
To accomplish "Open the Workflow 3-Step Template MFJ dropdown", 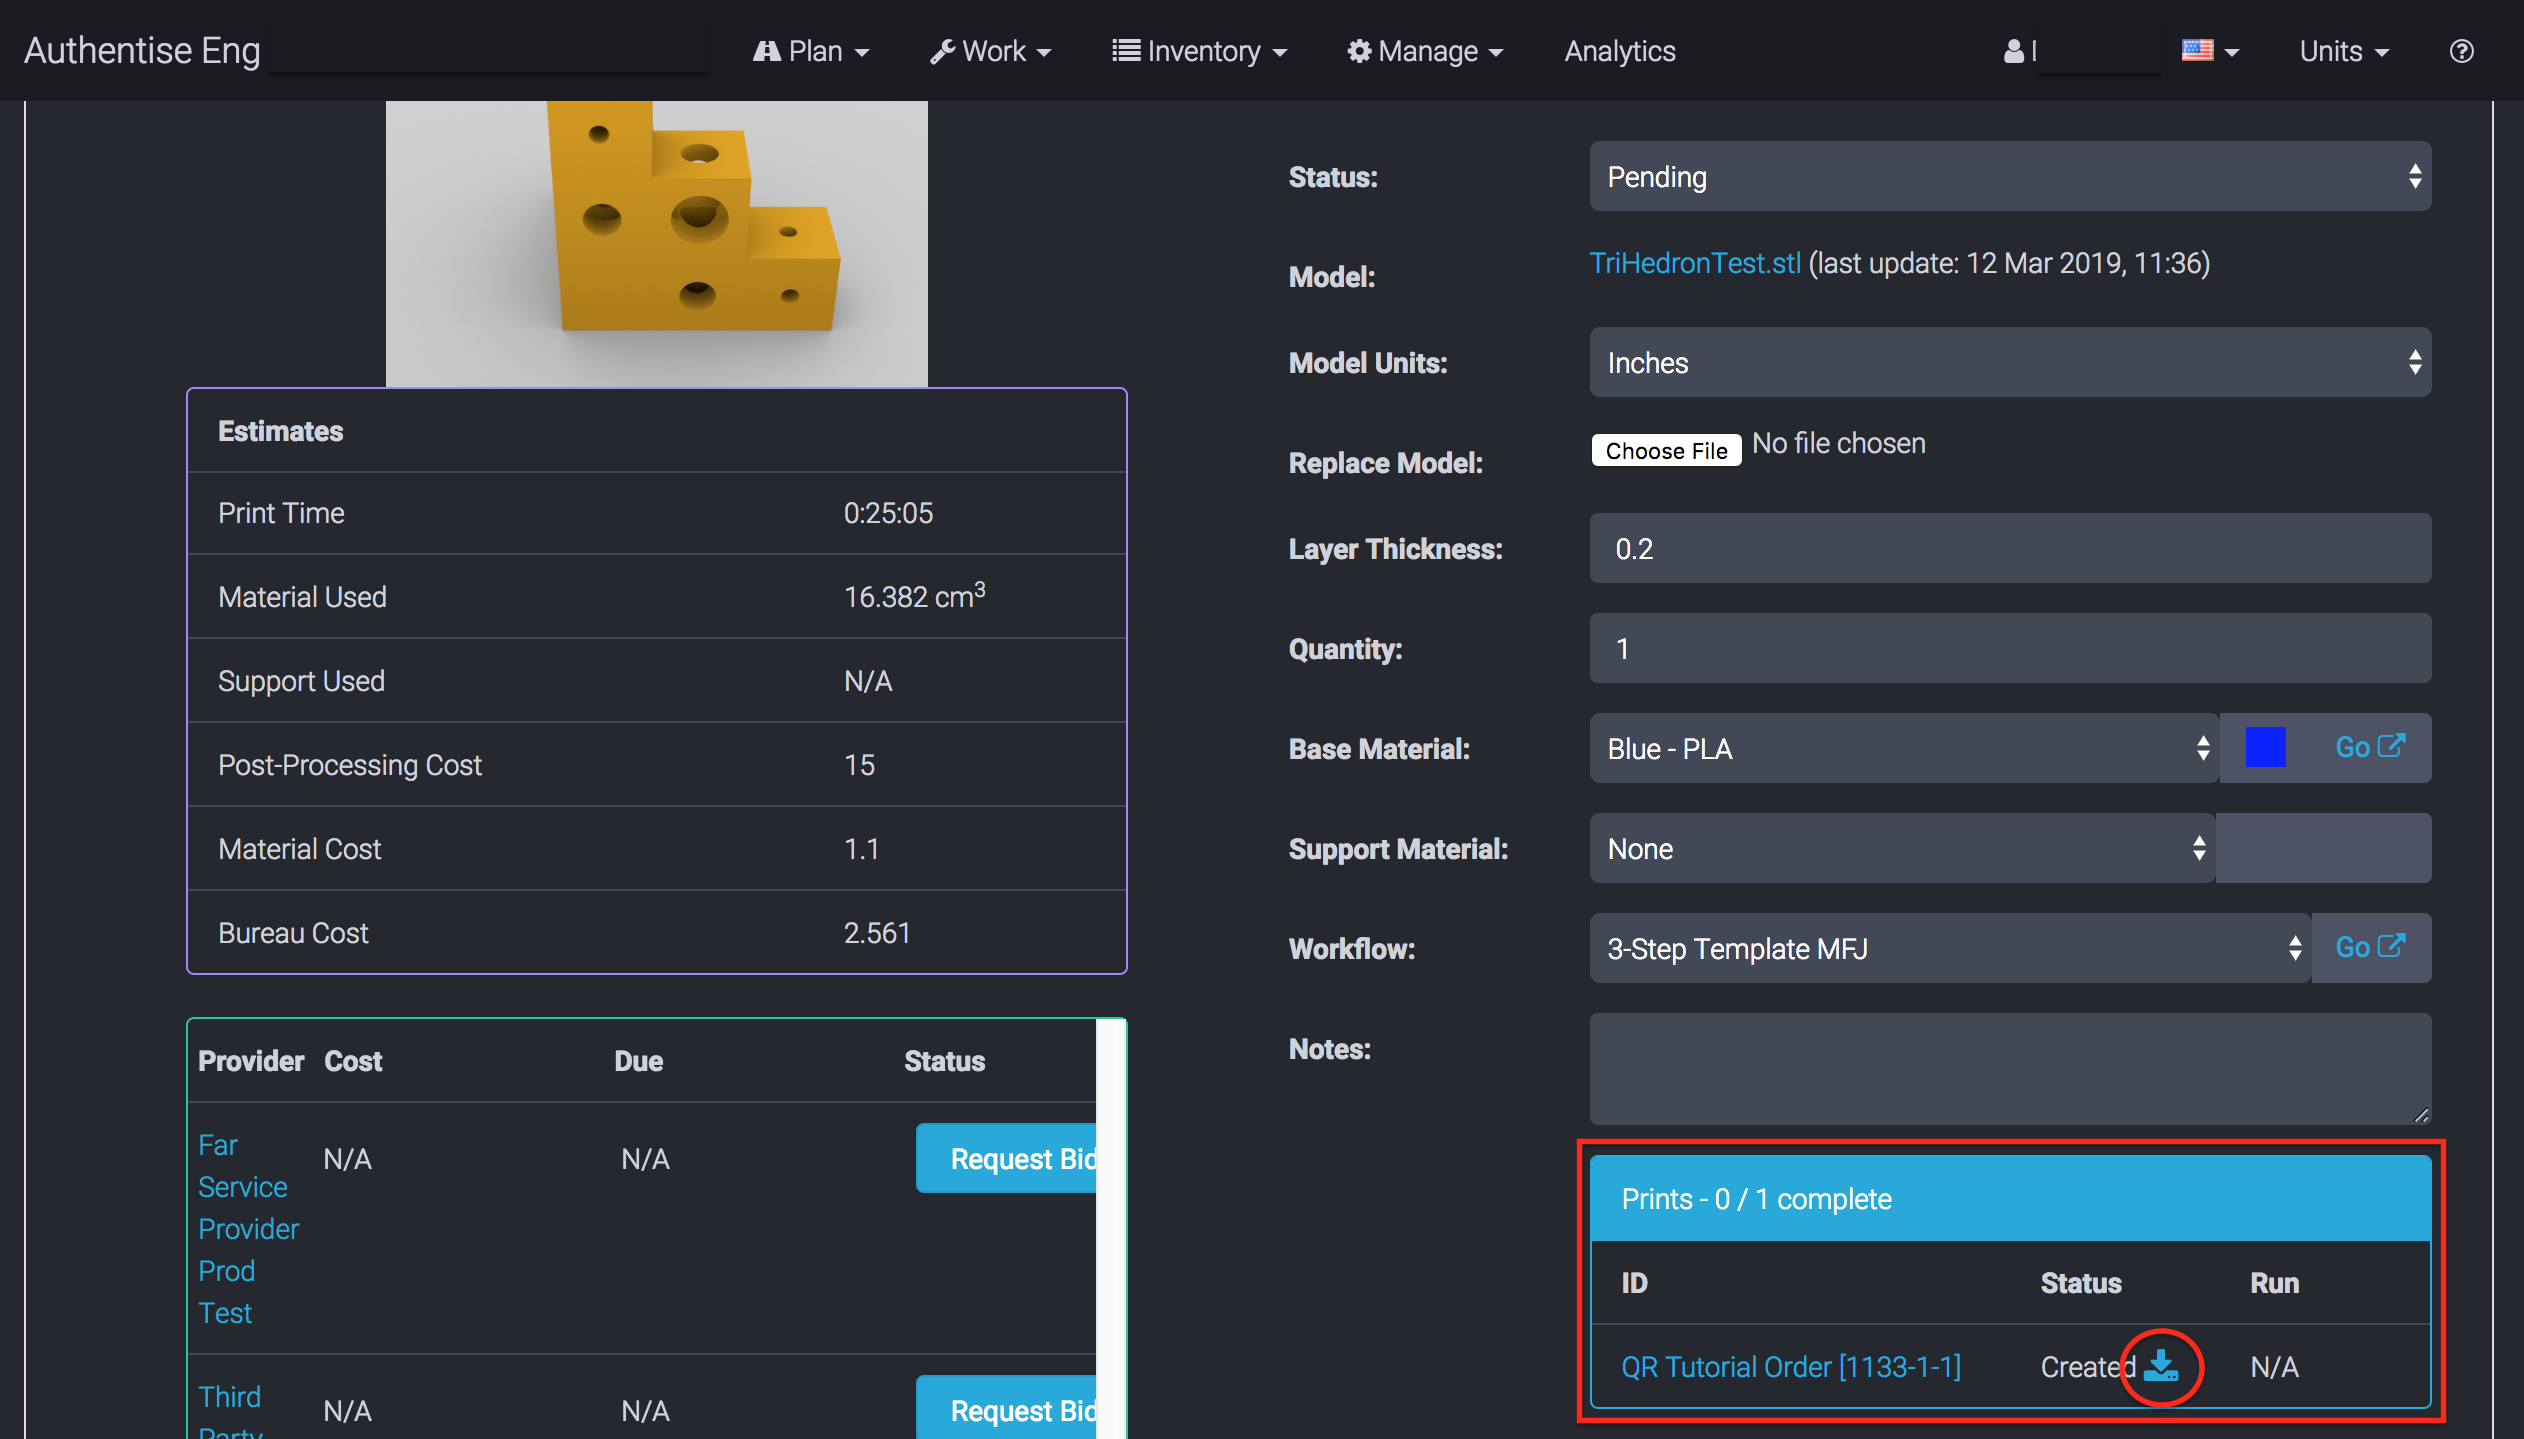I will [x=1950, y=949].
